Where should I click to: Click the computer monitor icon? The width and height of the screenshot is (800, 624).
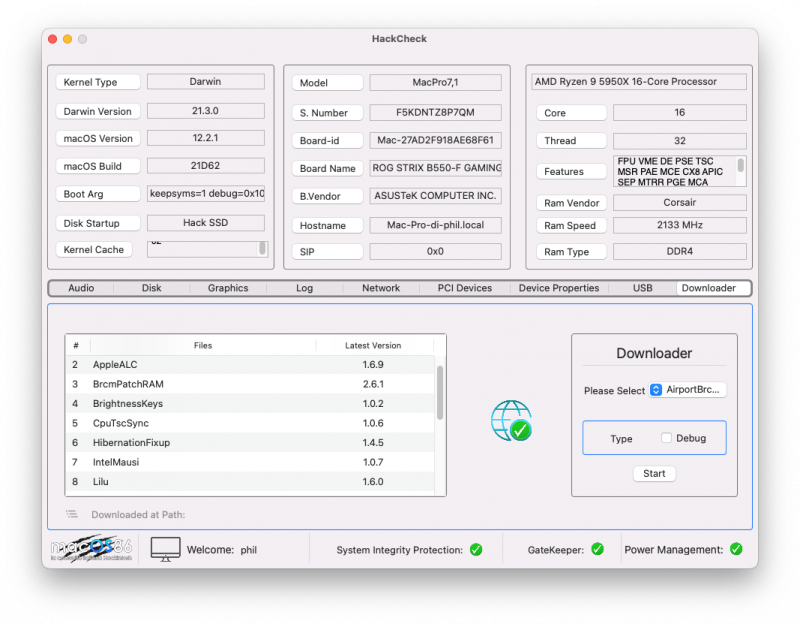pos(165,549)
